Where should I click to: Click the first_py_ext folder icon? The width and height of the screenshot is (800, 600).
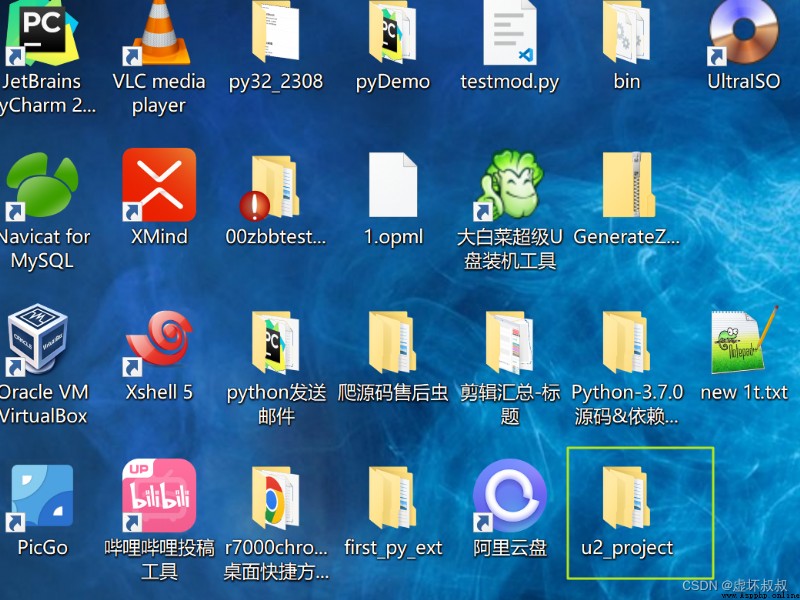[x=392, y=497]
